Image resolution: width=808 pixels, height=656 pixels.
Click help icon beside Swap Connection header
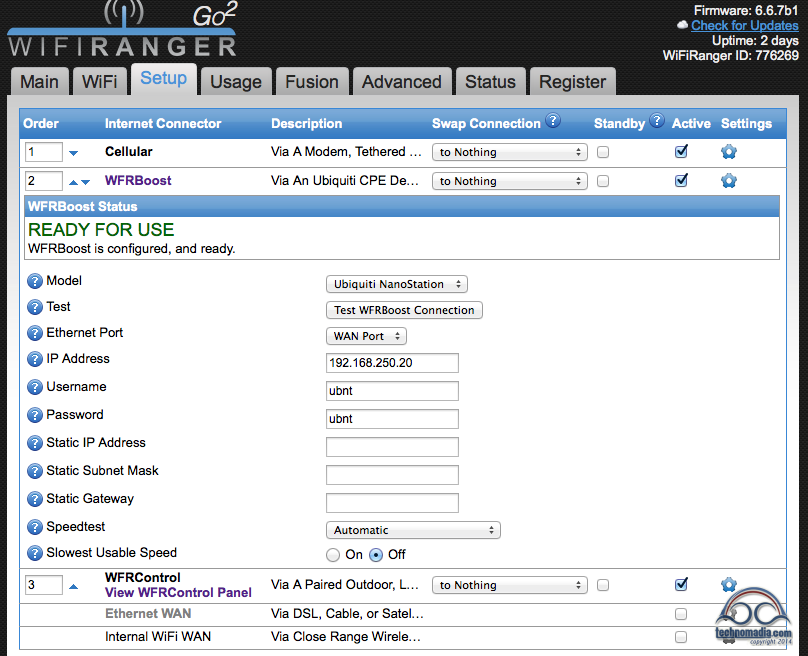point(553,122)
